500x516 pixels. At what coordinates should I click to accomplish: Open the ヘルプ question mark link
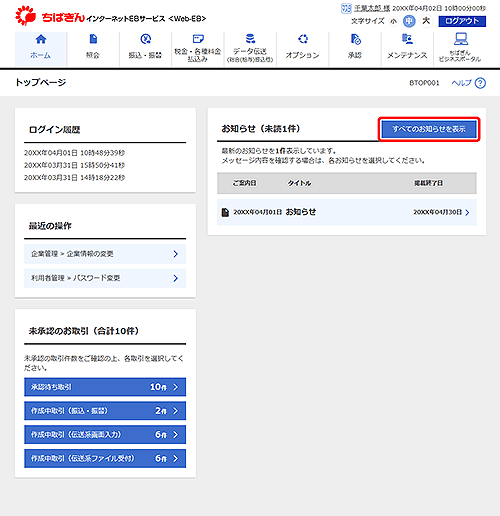[x=468, y=83]
